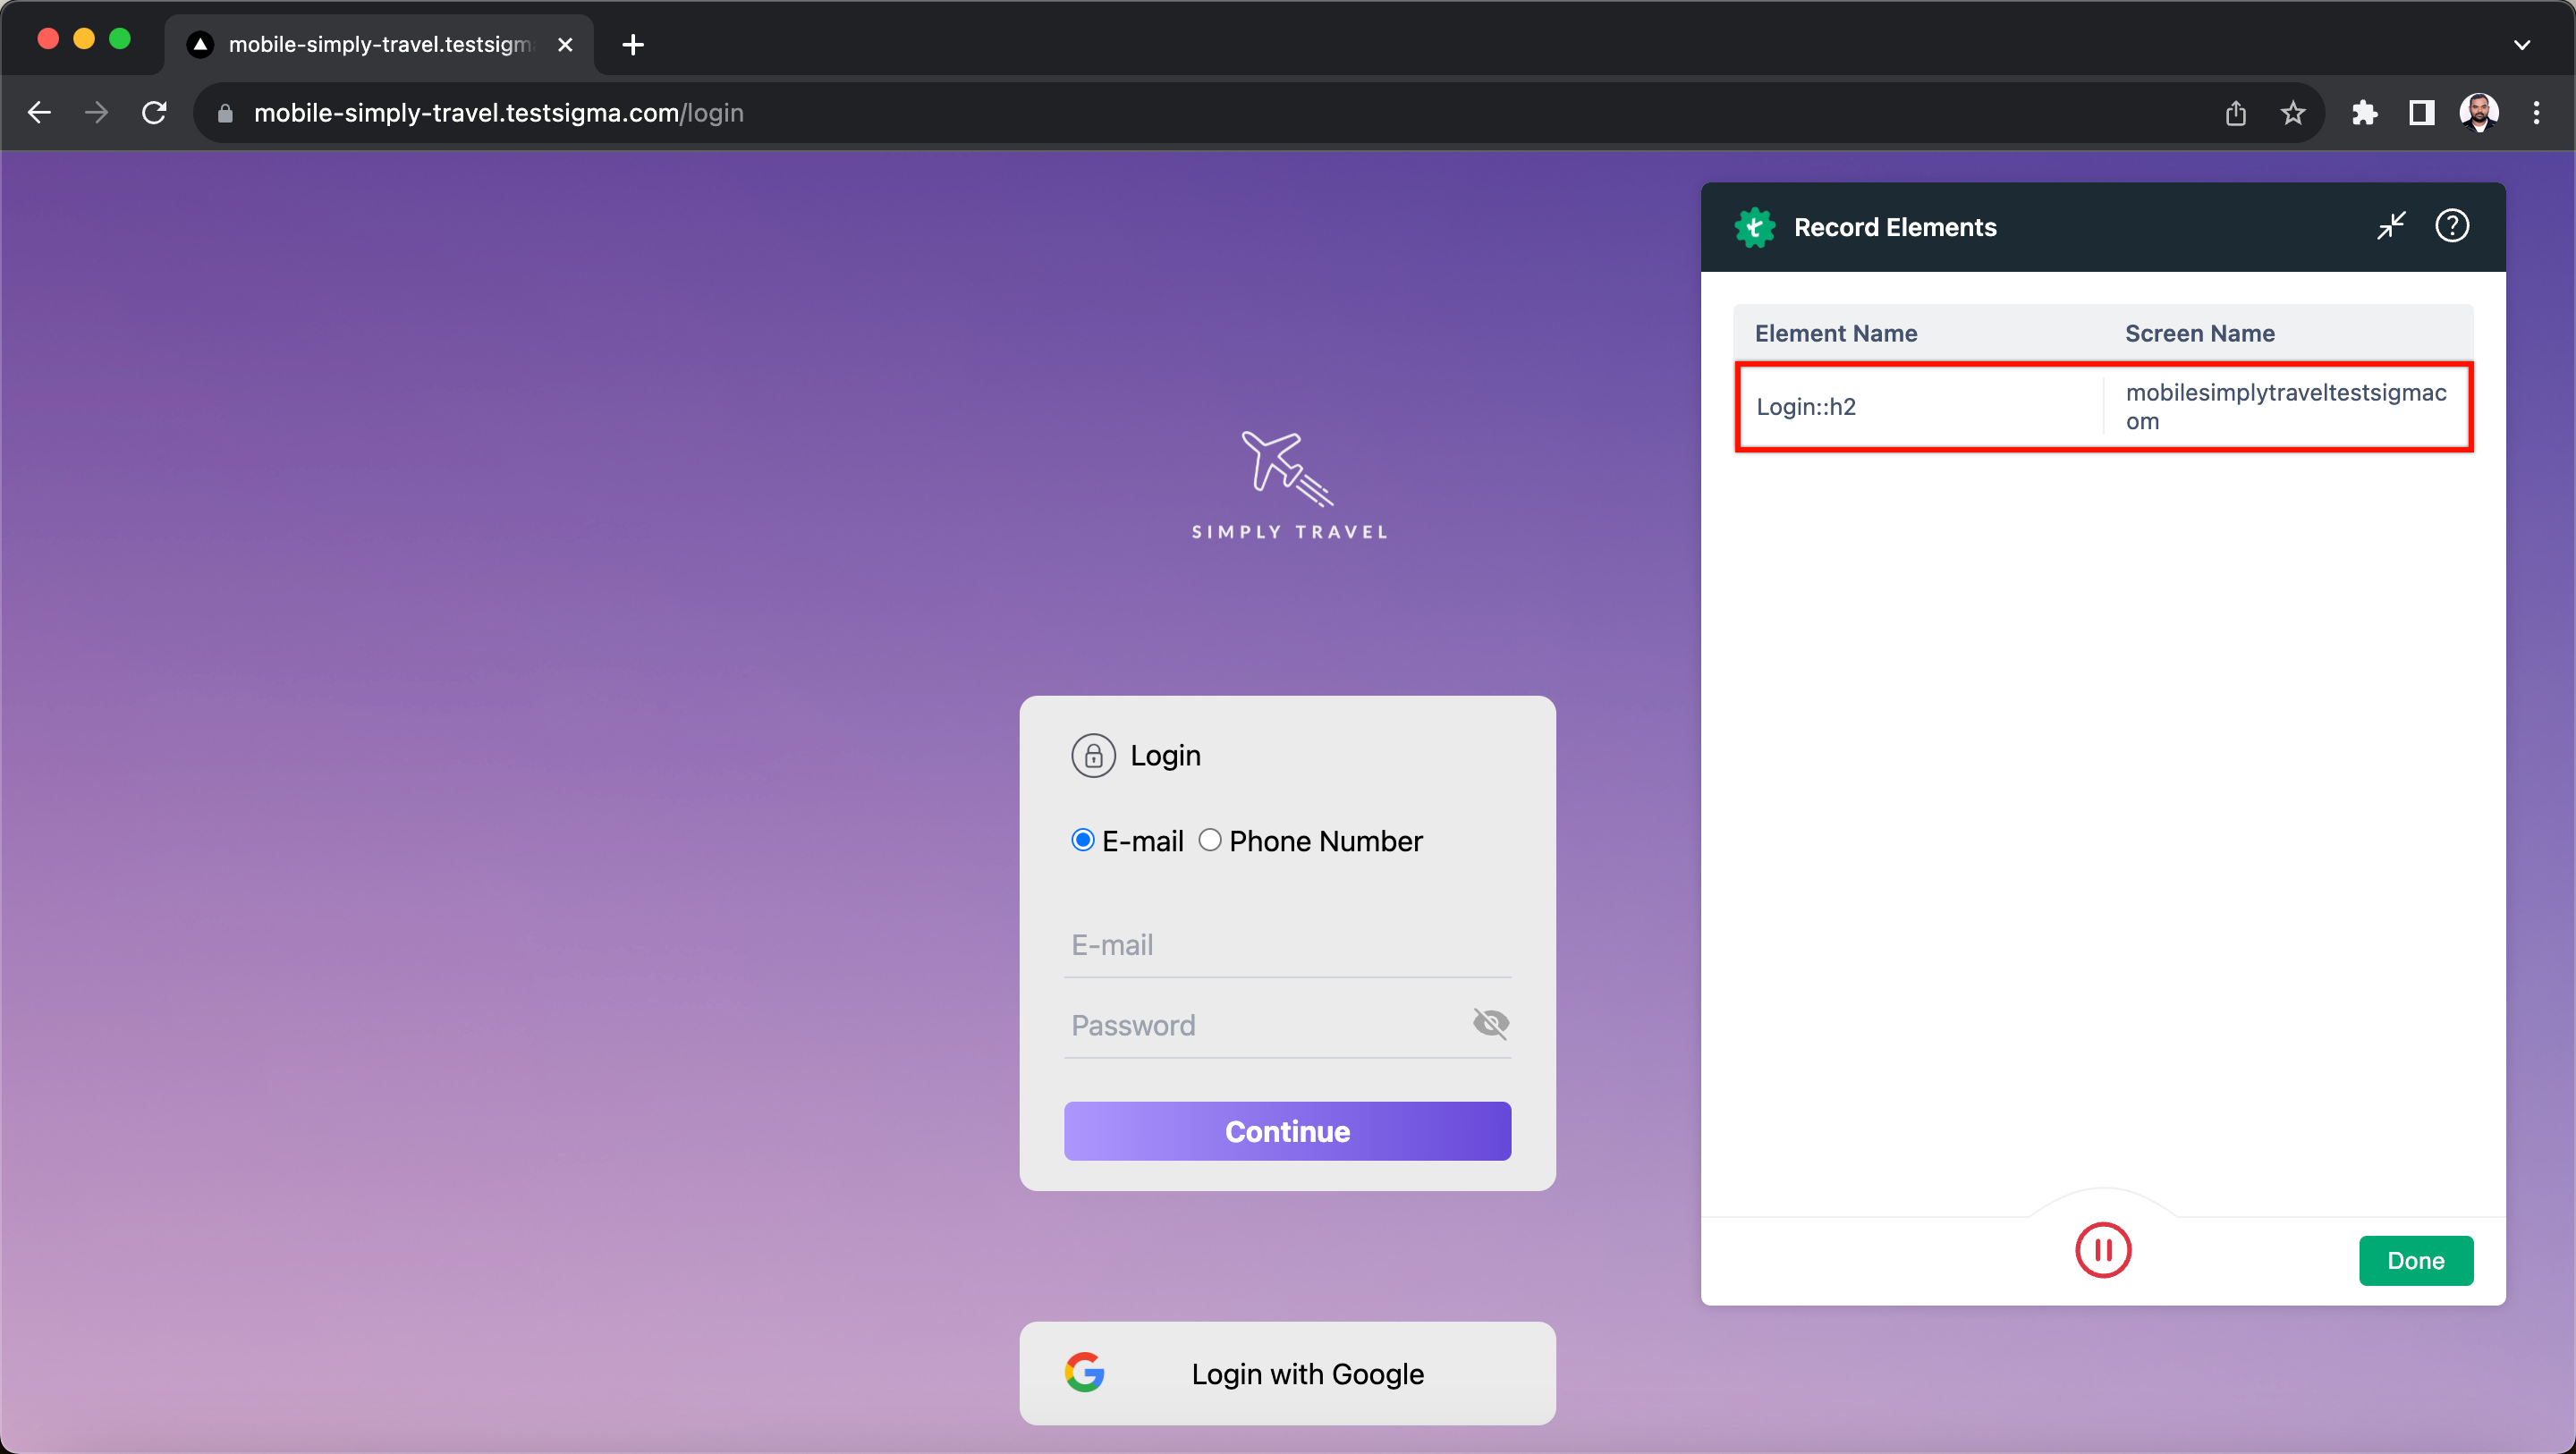Click the help question mark icon
Viewport: 2576px width, 1454px height.
2455,226
